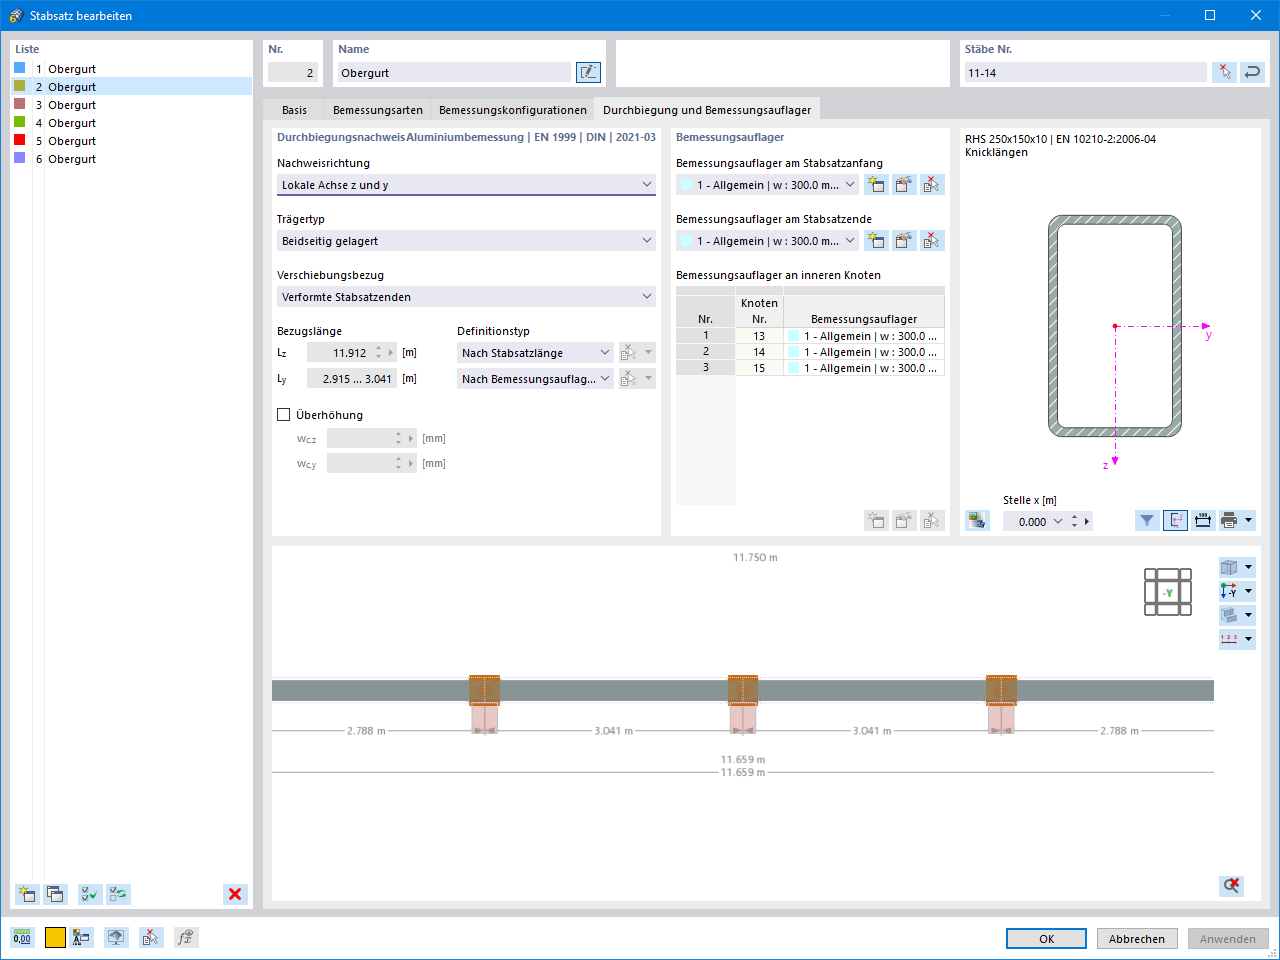Screen dimensions: 1280x960
Task: Click the Ly reference length field
Action: [351, 378]
